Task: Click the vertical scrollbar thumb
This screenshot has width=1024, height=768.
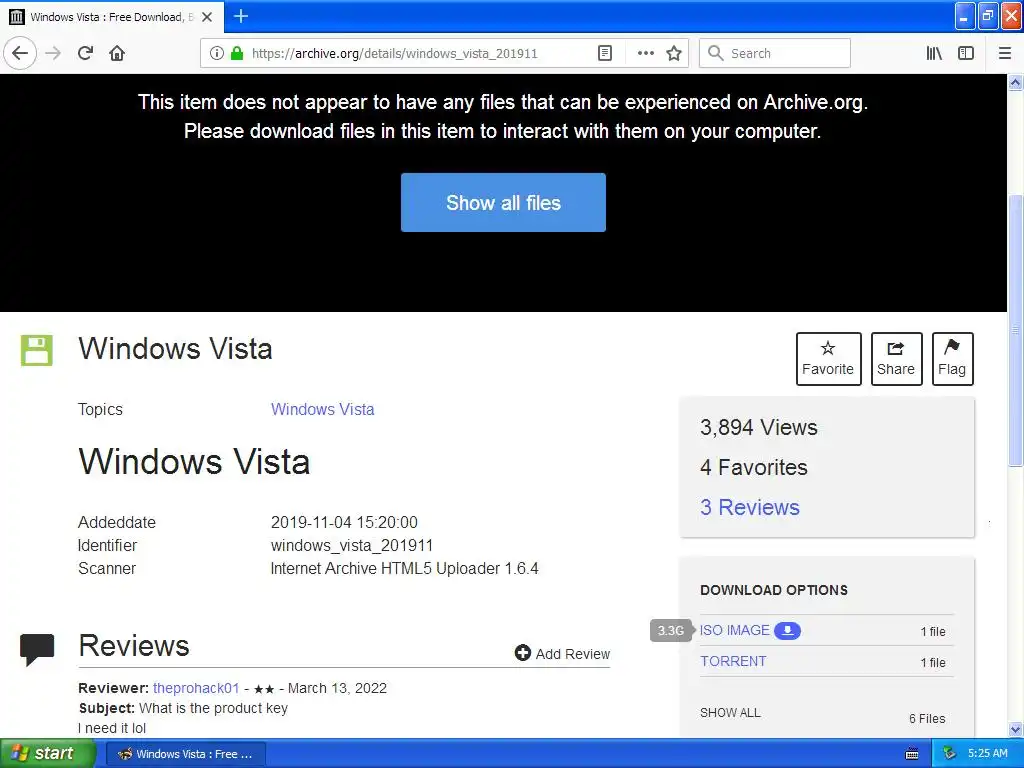Action: (x=1016, y=330)
